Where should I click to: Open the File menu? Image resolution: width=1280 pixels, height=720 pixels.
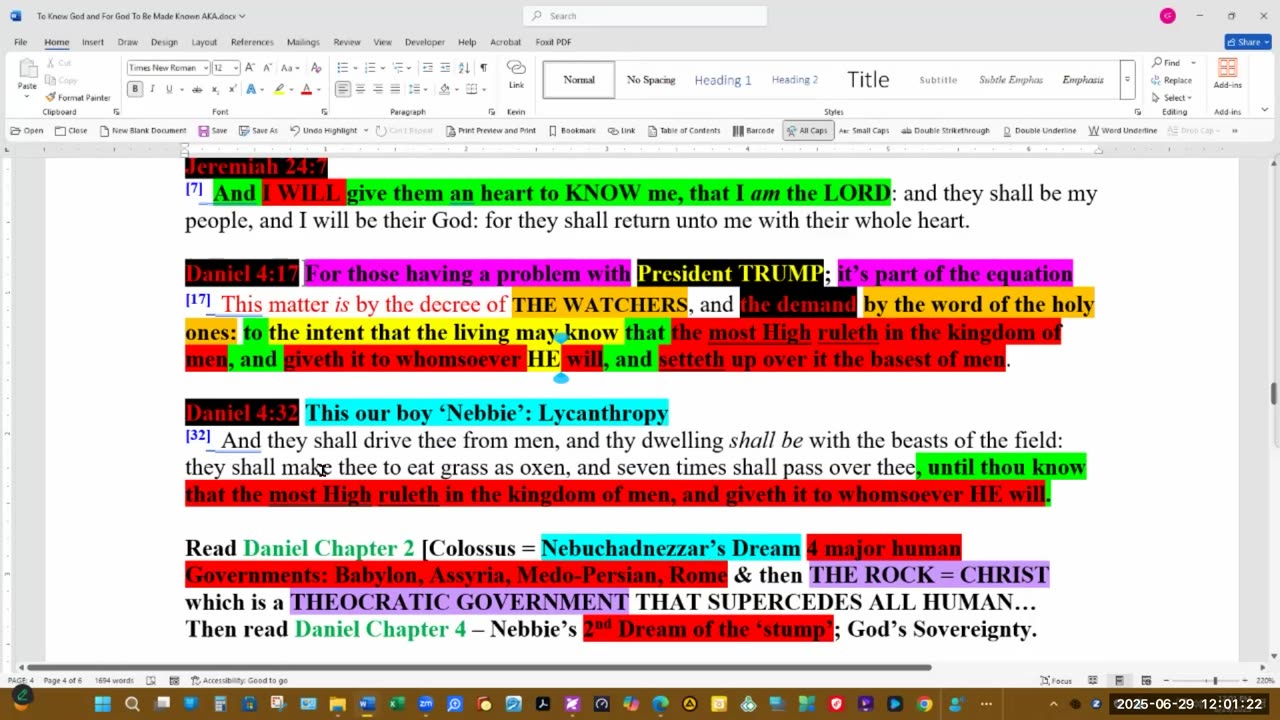21,42
